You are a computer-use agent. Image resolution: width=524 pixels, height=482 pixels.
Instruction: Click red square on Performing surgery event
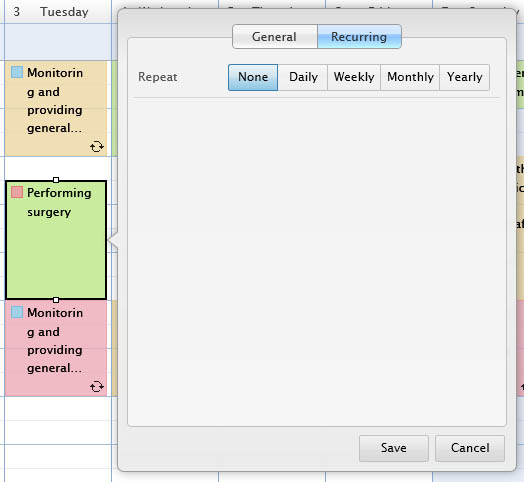tap(17, 192)
